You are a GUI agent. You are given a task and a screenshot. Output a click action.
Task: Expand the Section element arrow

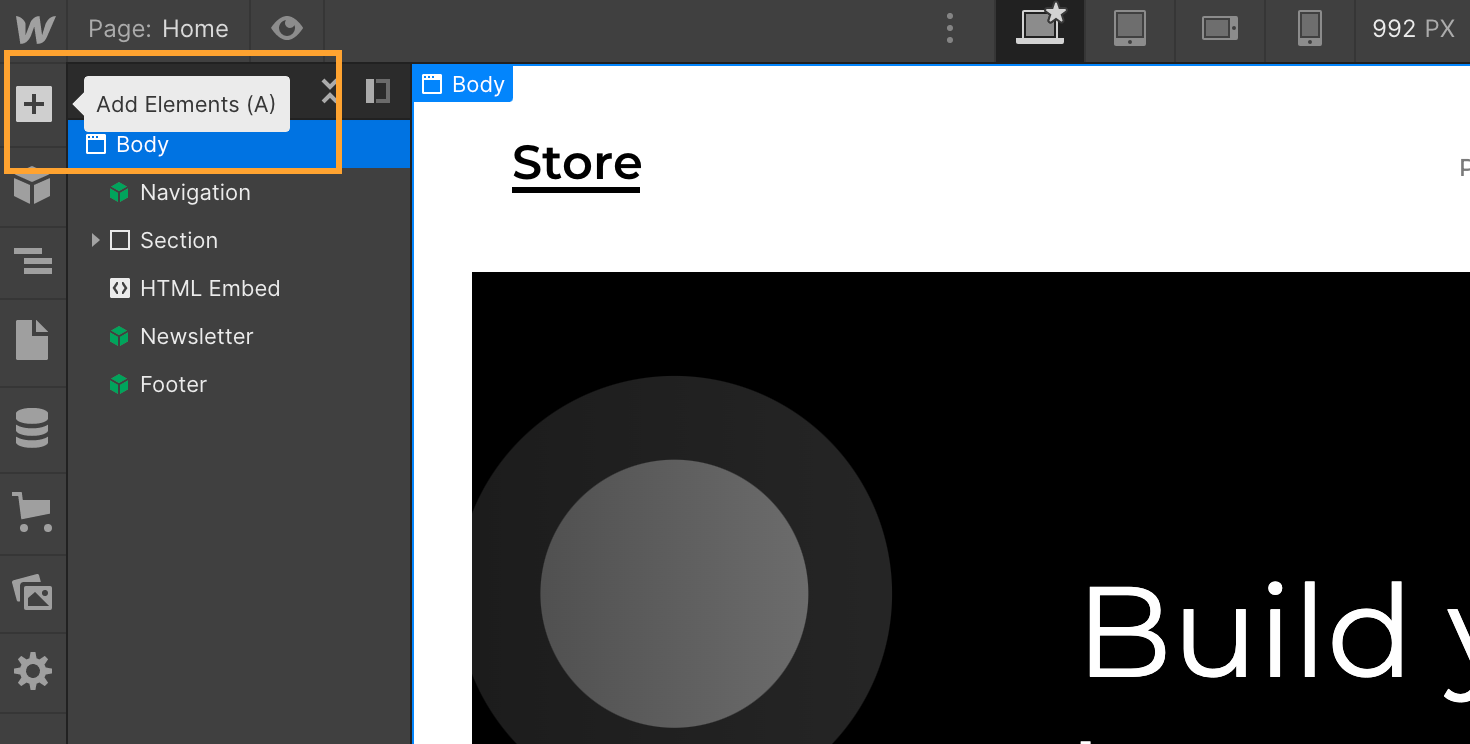click(96, 240)
